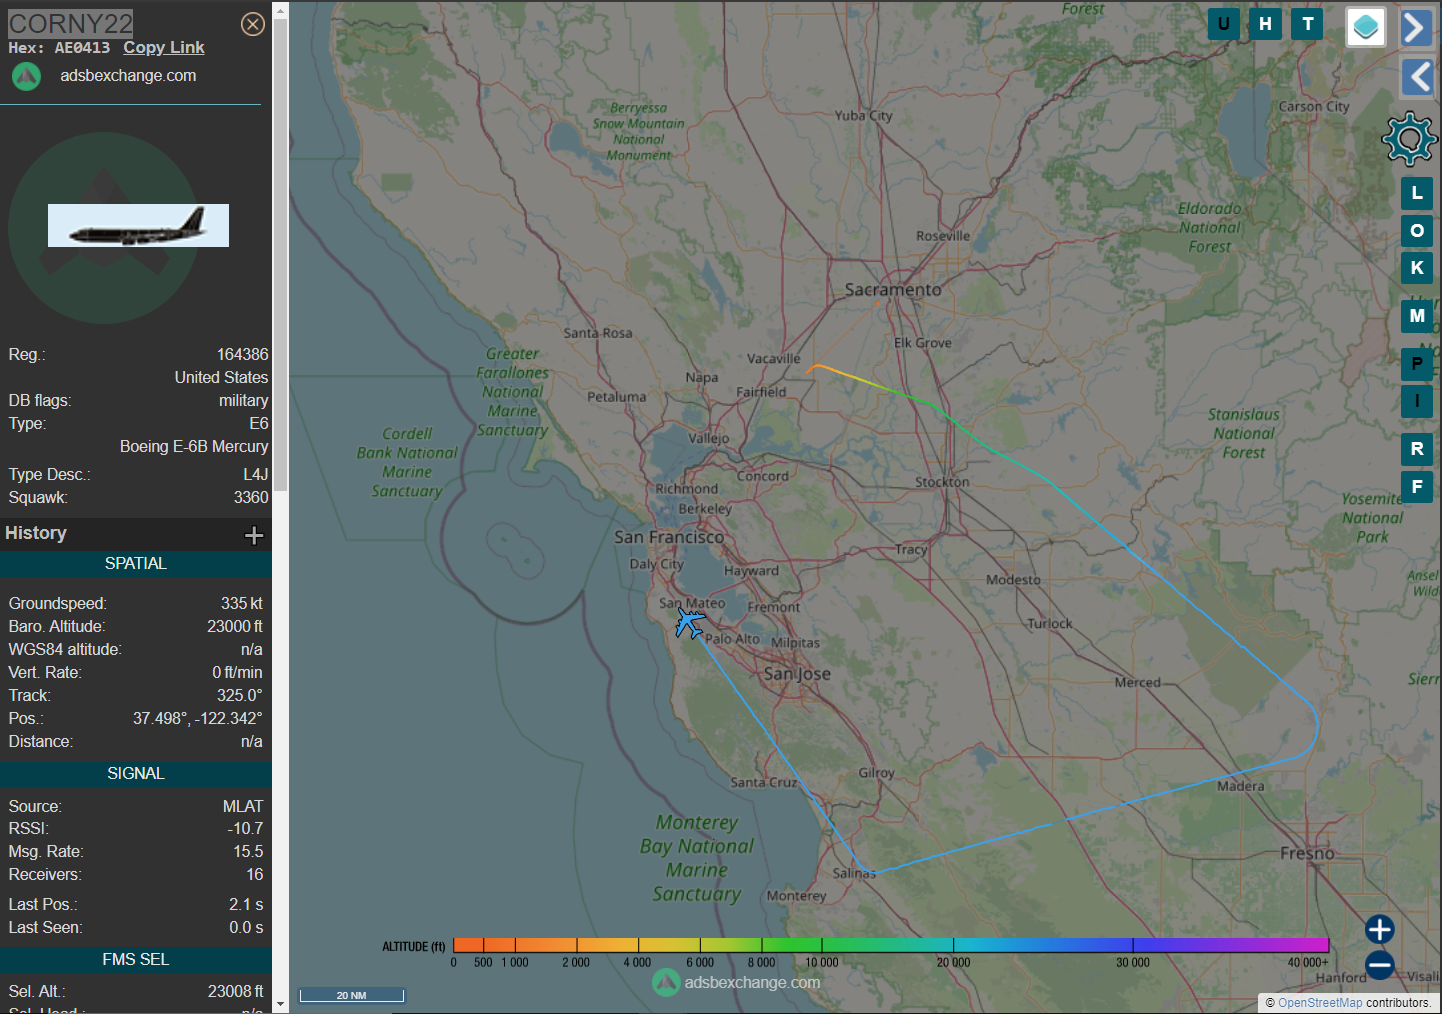Viewport: 1442px width, 1014px height.
Task: Click the adsbexchange.com logo at map bottom
Action: (x=737, y=983)
